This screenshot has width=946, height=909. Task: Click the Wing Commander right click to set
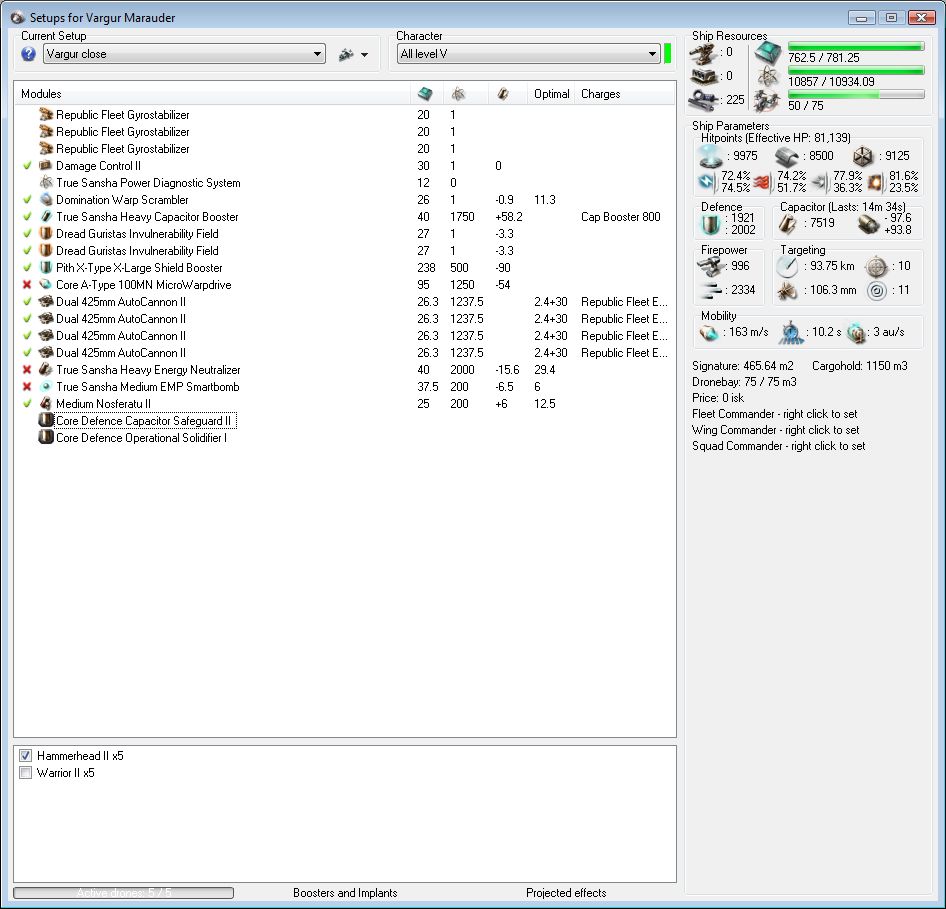(776, 429)
